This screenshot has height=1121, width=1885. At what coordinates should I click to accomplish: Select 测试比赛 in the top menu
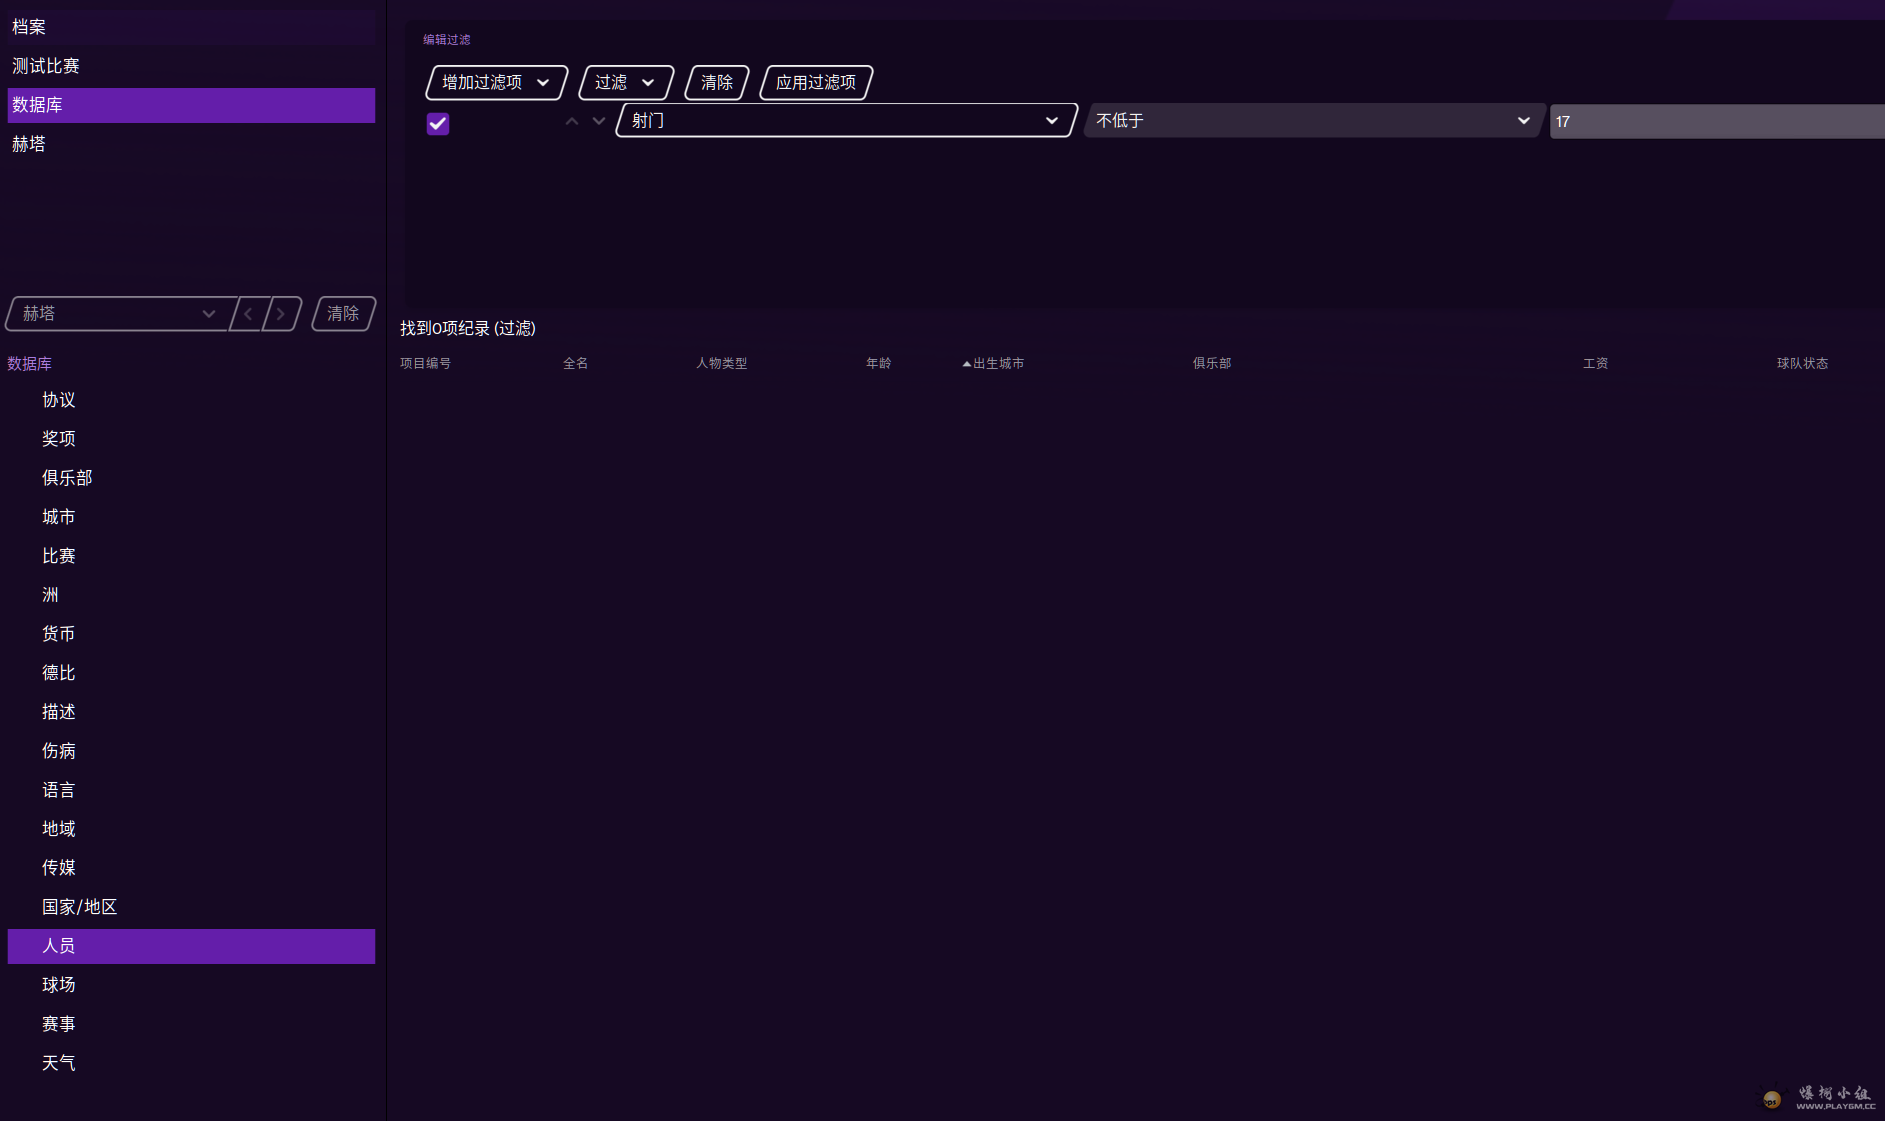tap(46, 66)
